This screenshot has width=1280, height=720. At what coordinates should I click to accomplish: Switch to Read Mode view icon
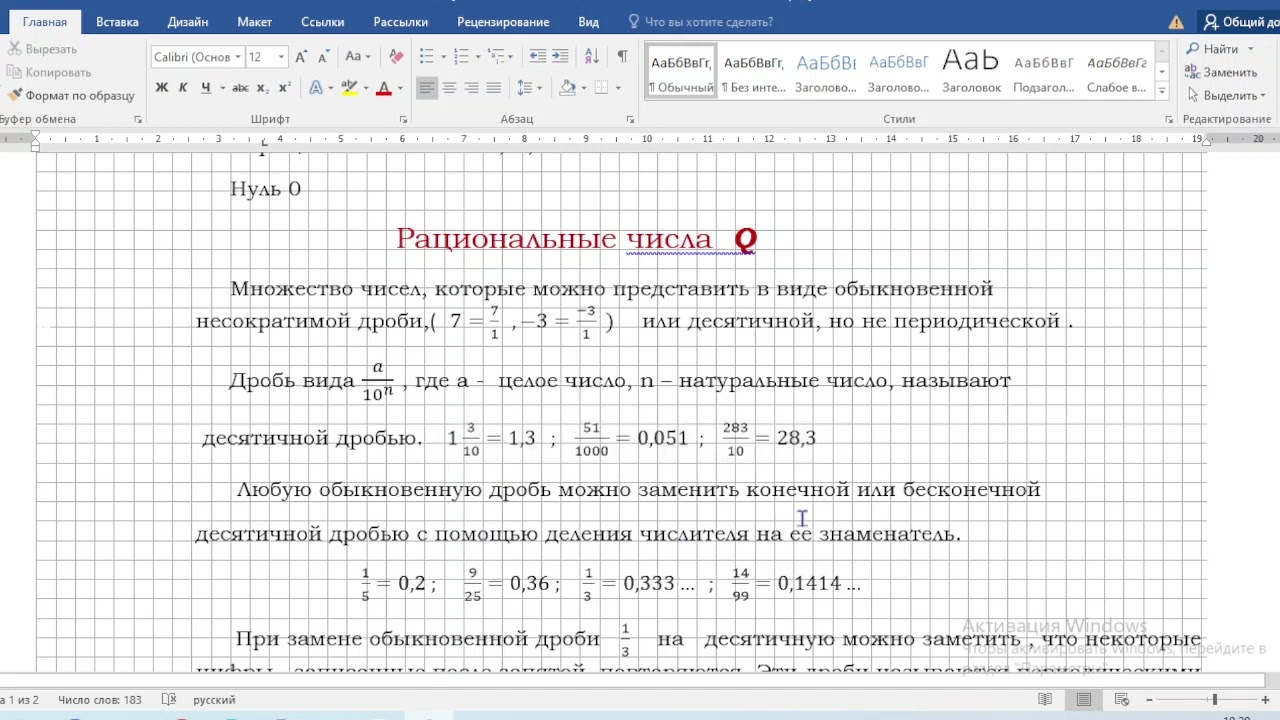(x=1045, y=700)
